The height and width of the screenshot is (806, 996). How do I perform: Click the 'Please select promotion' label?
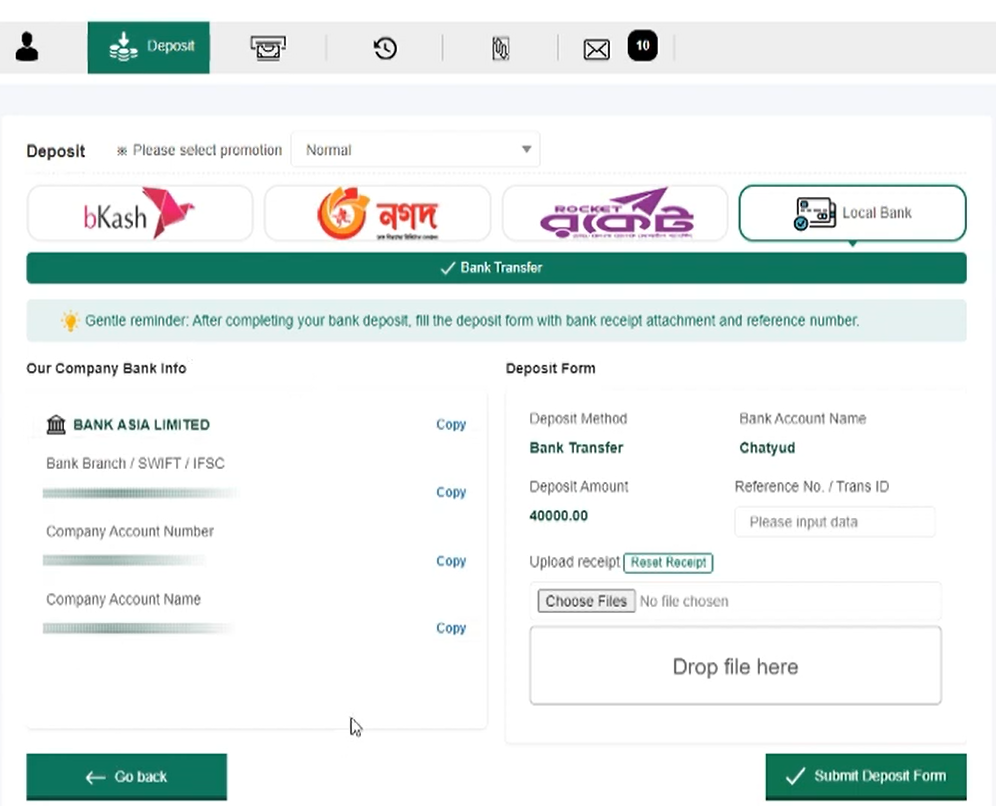pyautogui.click(x=207, y=151)
